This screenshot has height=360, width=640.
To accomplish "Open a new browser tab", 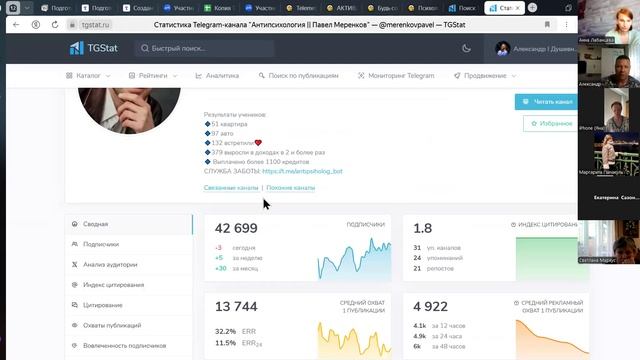I will [x=532, y=8].
